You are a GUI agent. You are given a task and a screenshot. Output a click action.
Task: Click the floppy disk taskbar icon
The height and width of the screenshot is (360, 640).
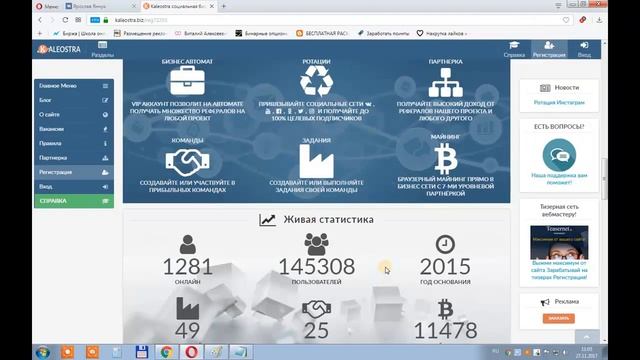pyautogui.click(x=142, y=352)
